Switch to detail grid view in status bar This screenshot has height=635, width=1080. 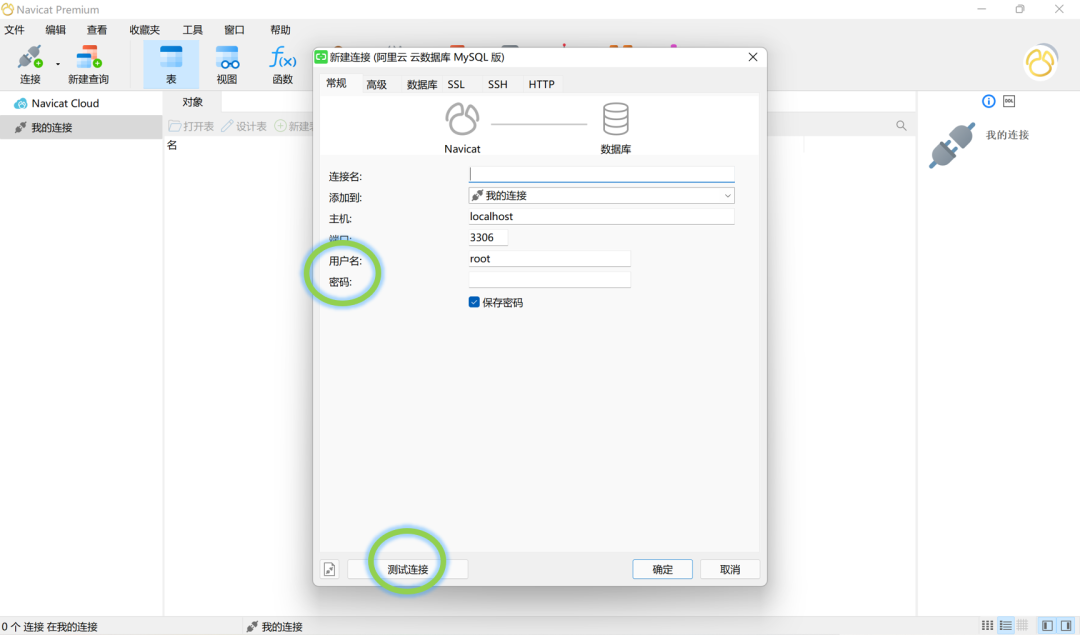point(1023,625)
